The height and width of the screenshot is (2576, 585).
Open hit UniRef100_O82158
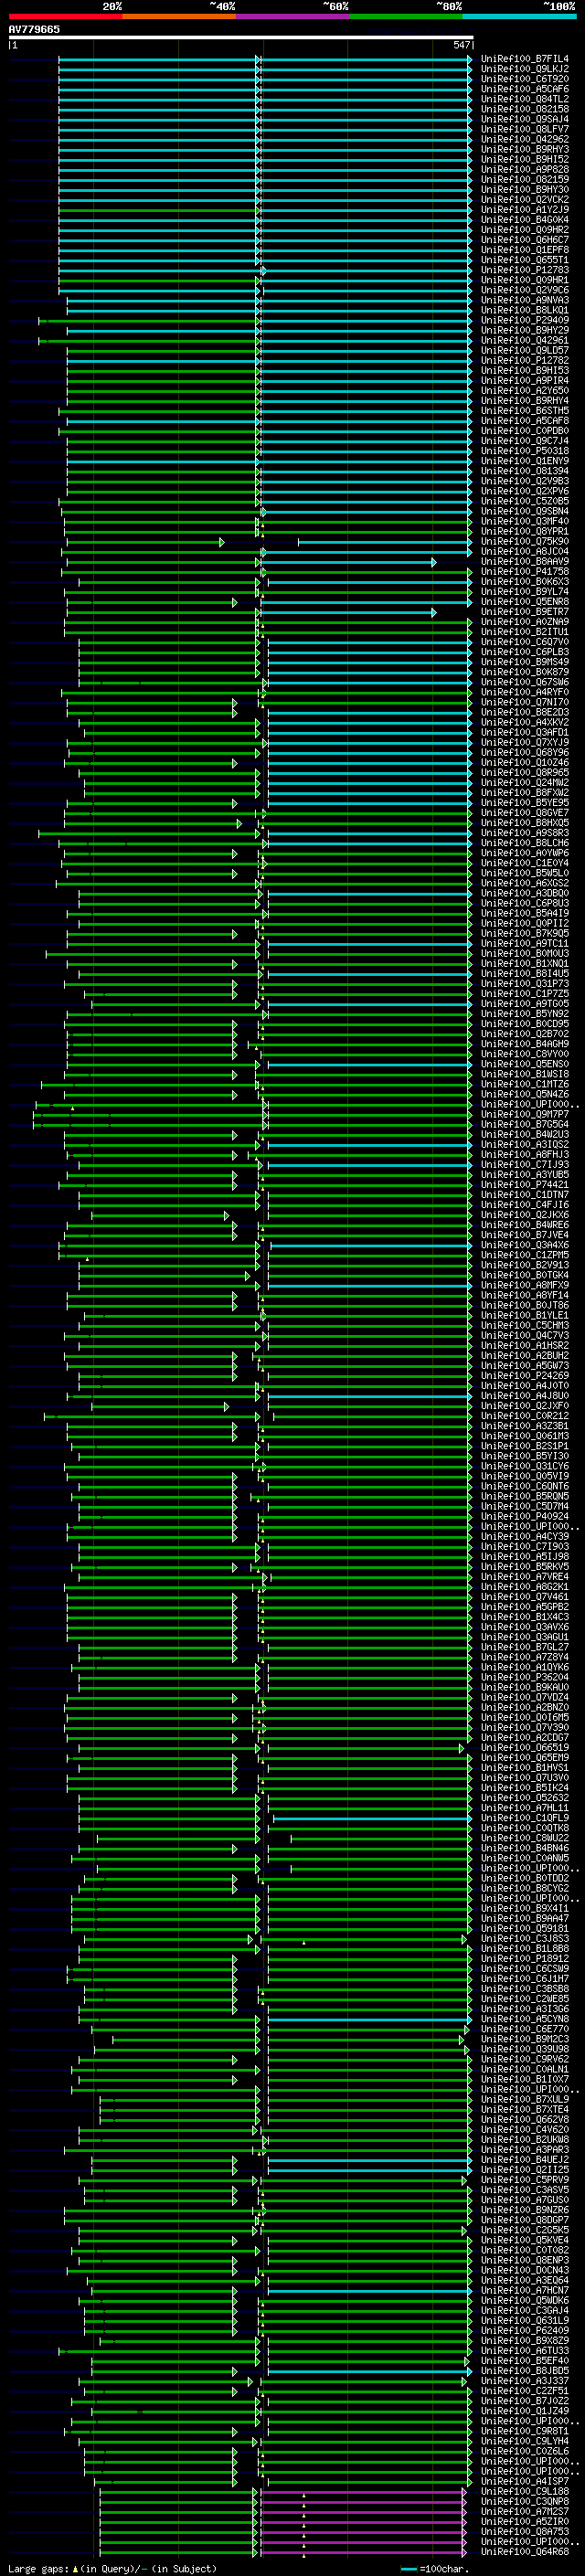click(524, 109)
